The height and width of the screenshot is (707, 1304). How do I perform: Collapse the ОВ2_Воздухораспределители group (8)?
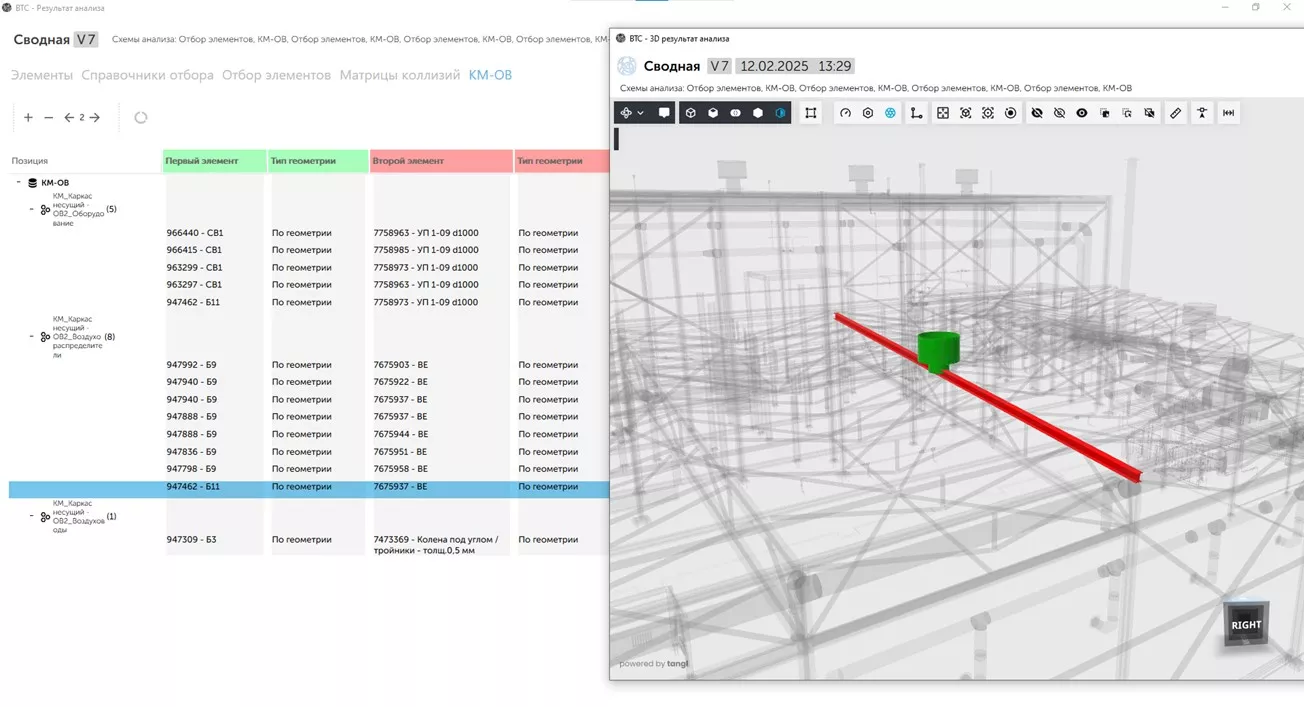tap(32, 337)
